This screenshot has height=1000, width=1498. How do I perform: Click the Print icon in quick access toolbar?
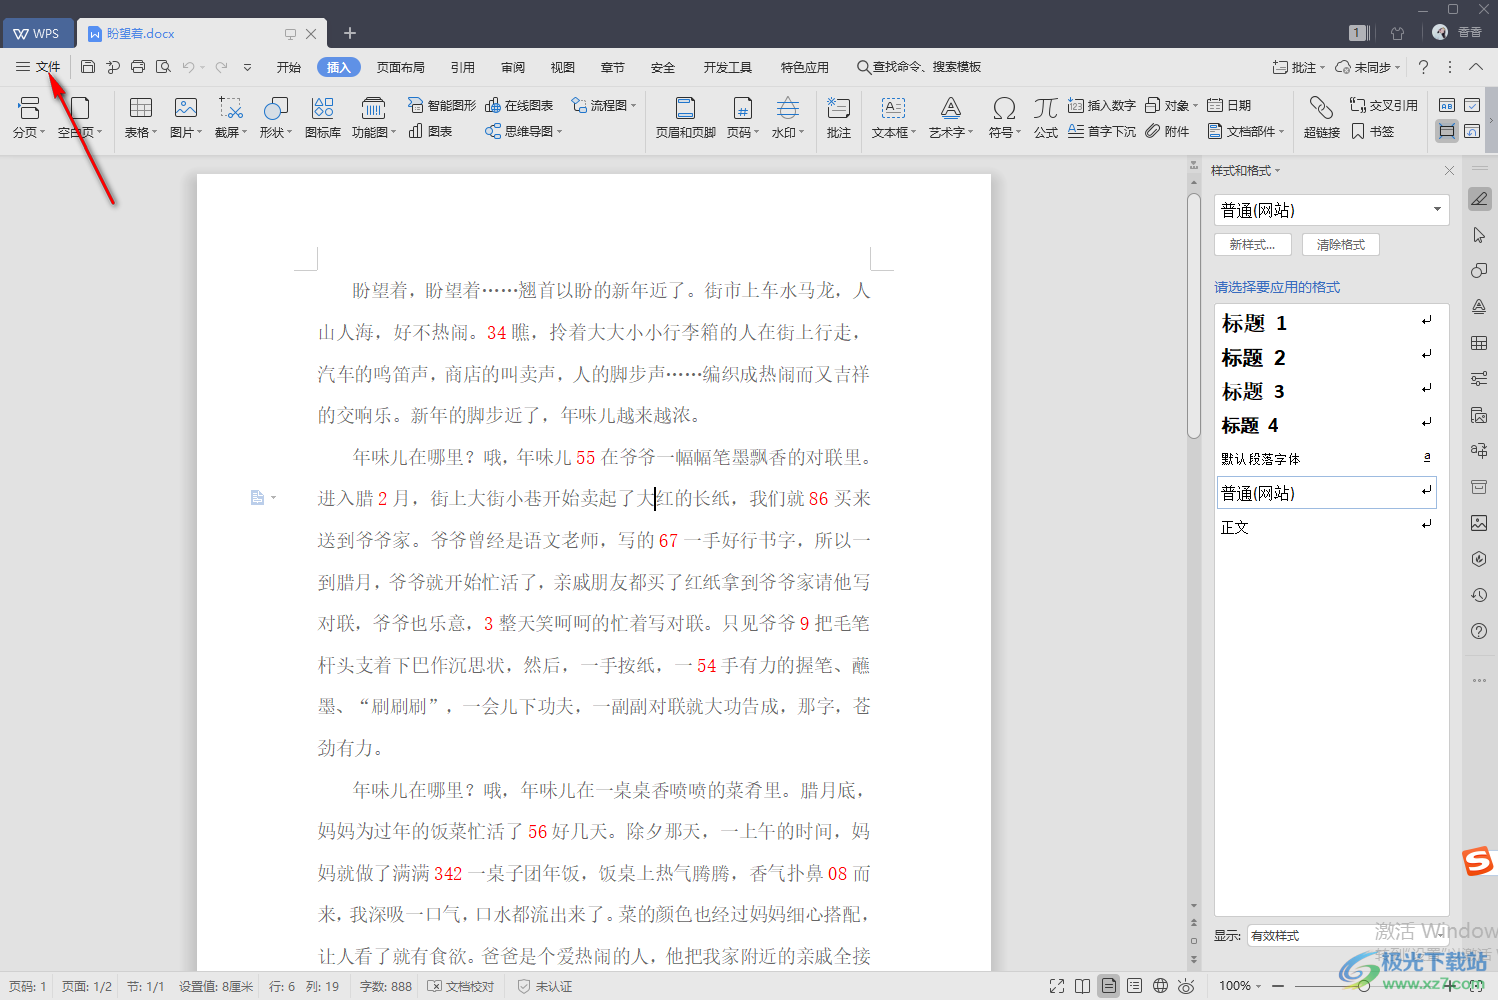(138, 67)
